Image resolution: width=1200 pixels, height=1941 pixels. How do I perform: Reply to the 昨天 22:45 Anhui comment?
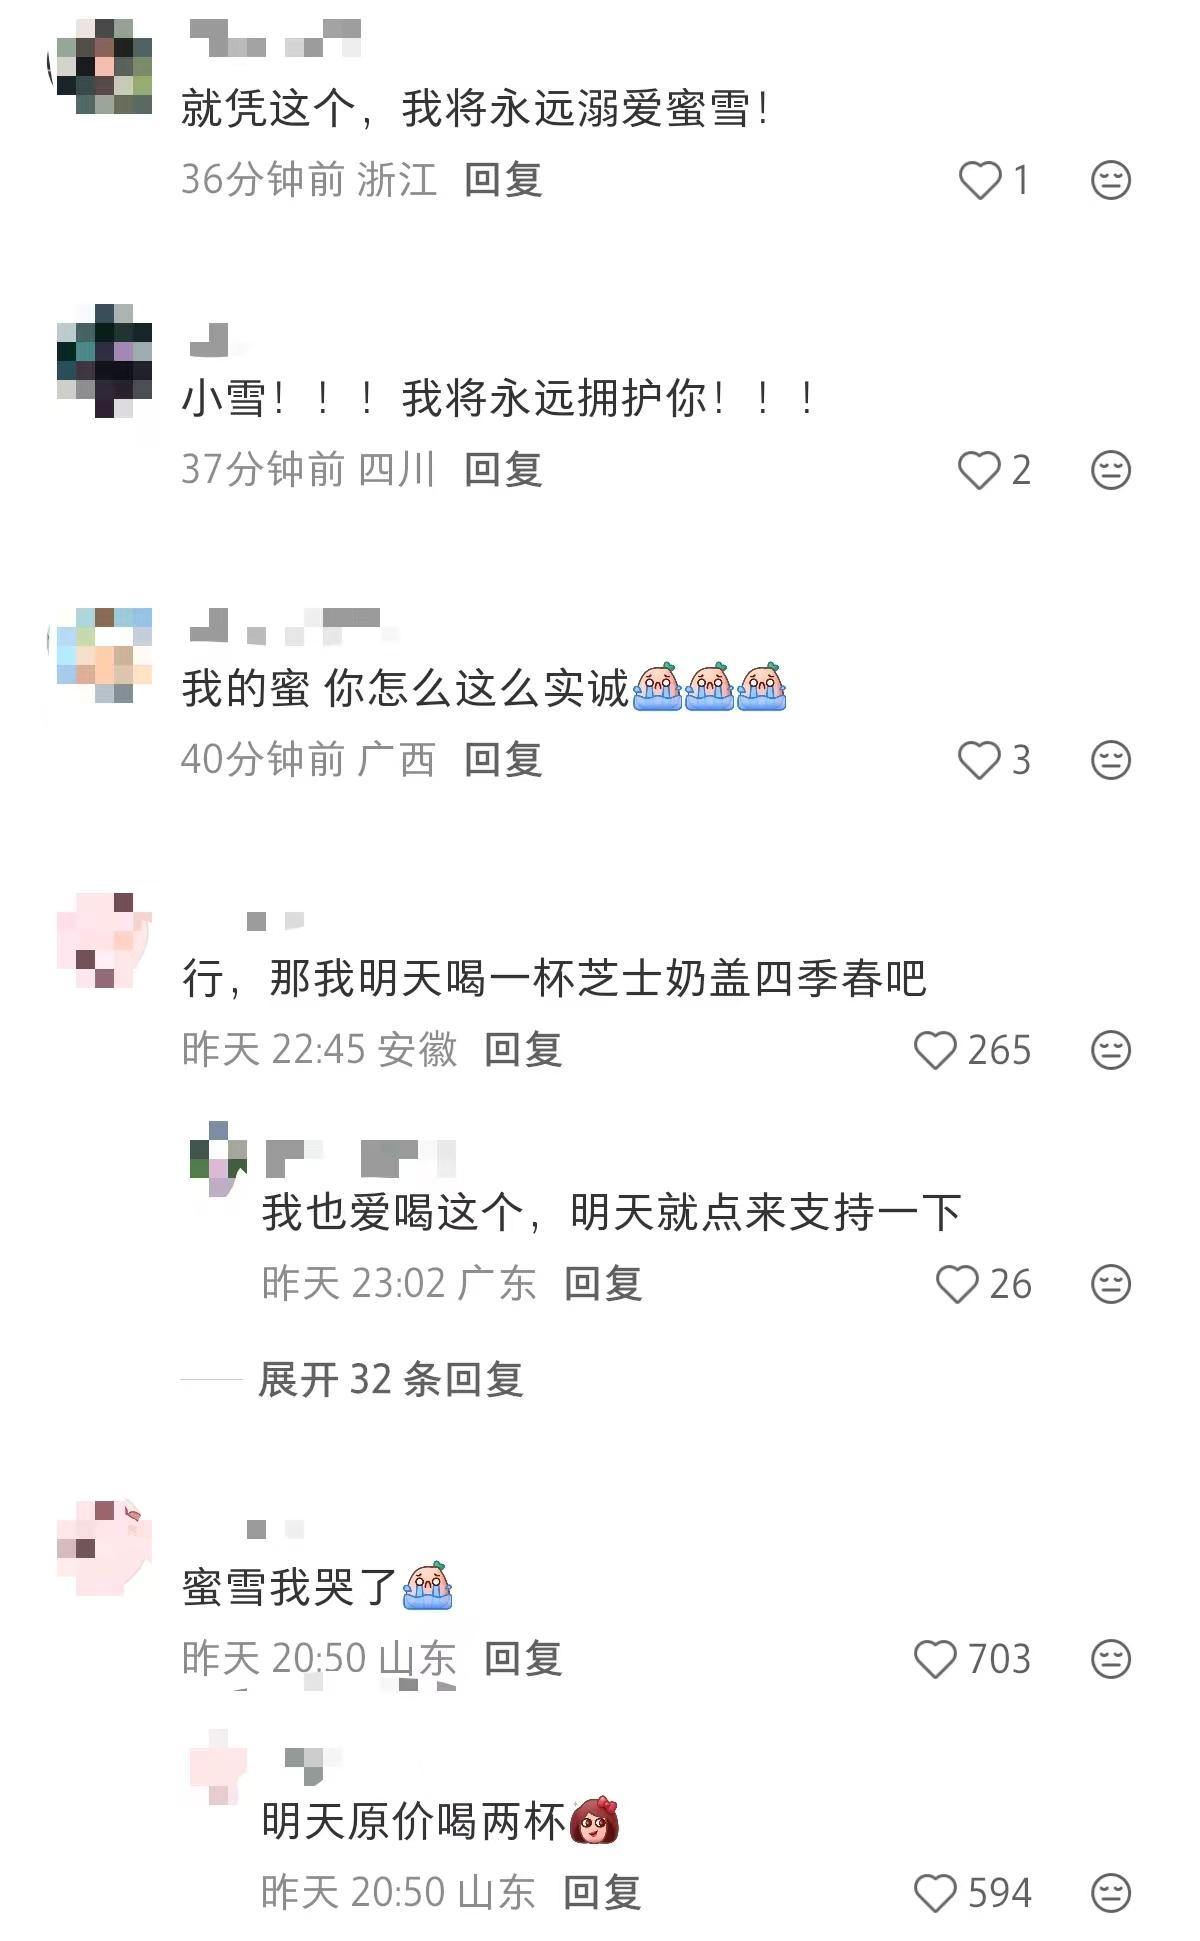[523, 1050]
